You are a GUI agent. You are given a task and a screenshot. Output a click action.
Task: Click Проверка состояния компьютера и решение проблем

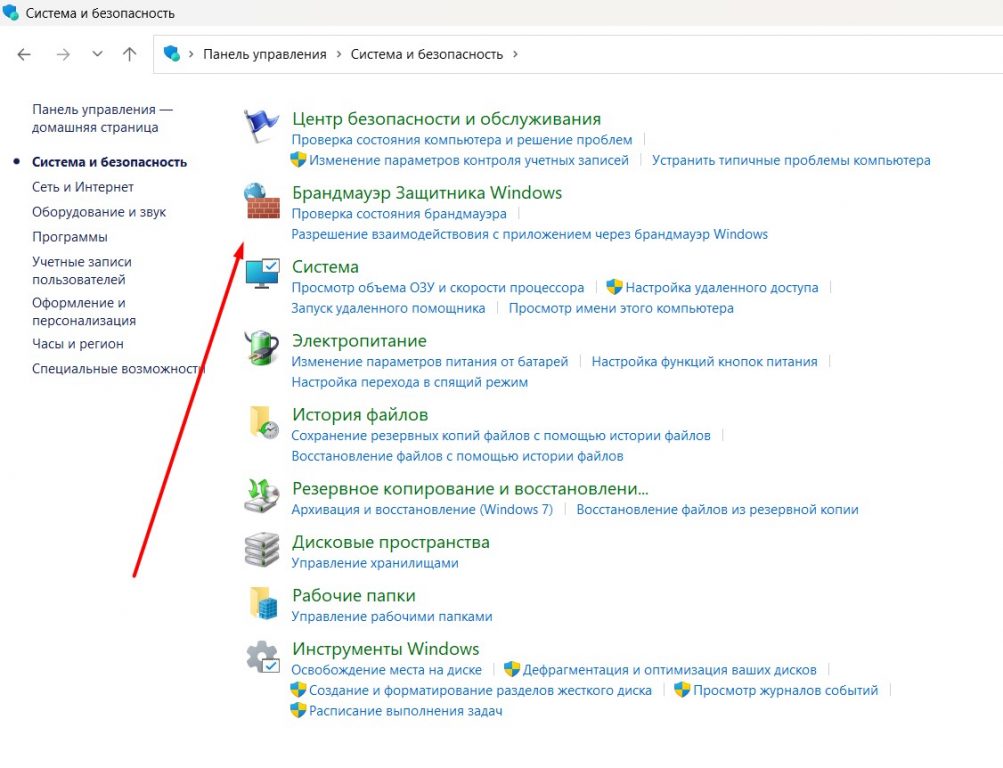(462, 139)
